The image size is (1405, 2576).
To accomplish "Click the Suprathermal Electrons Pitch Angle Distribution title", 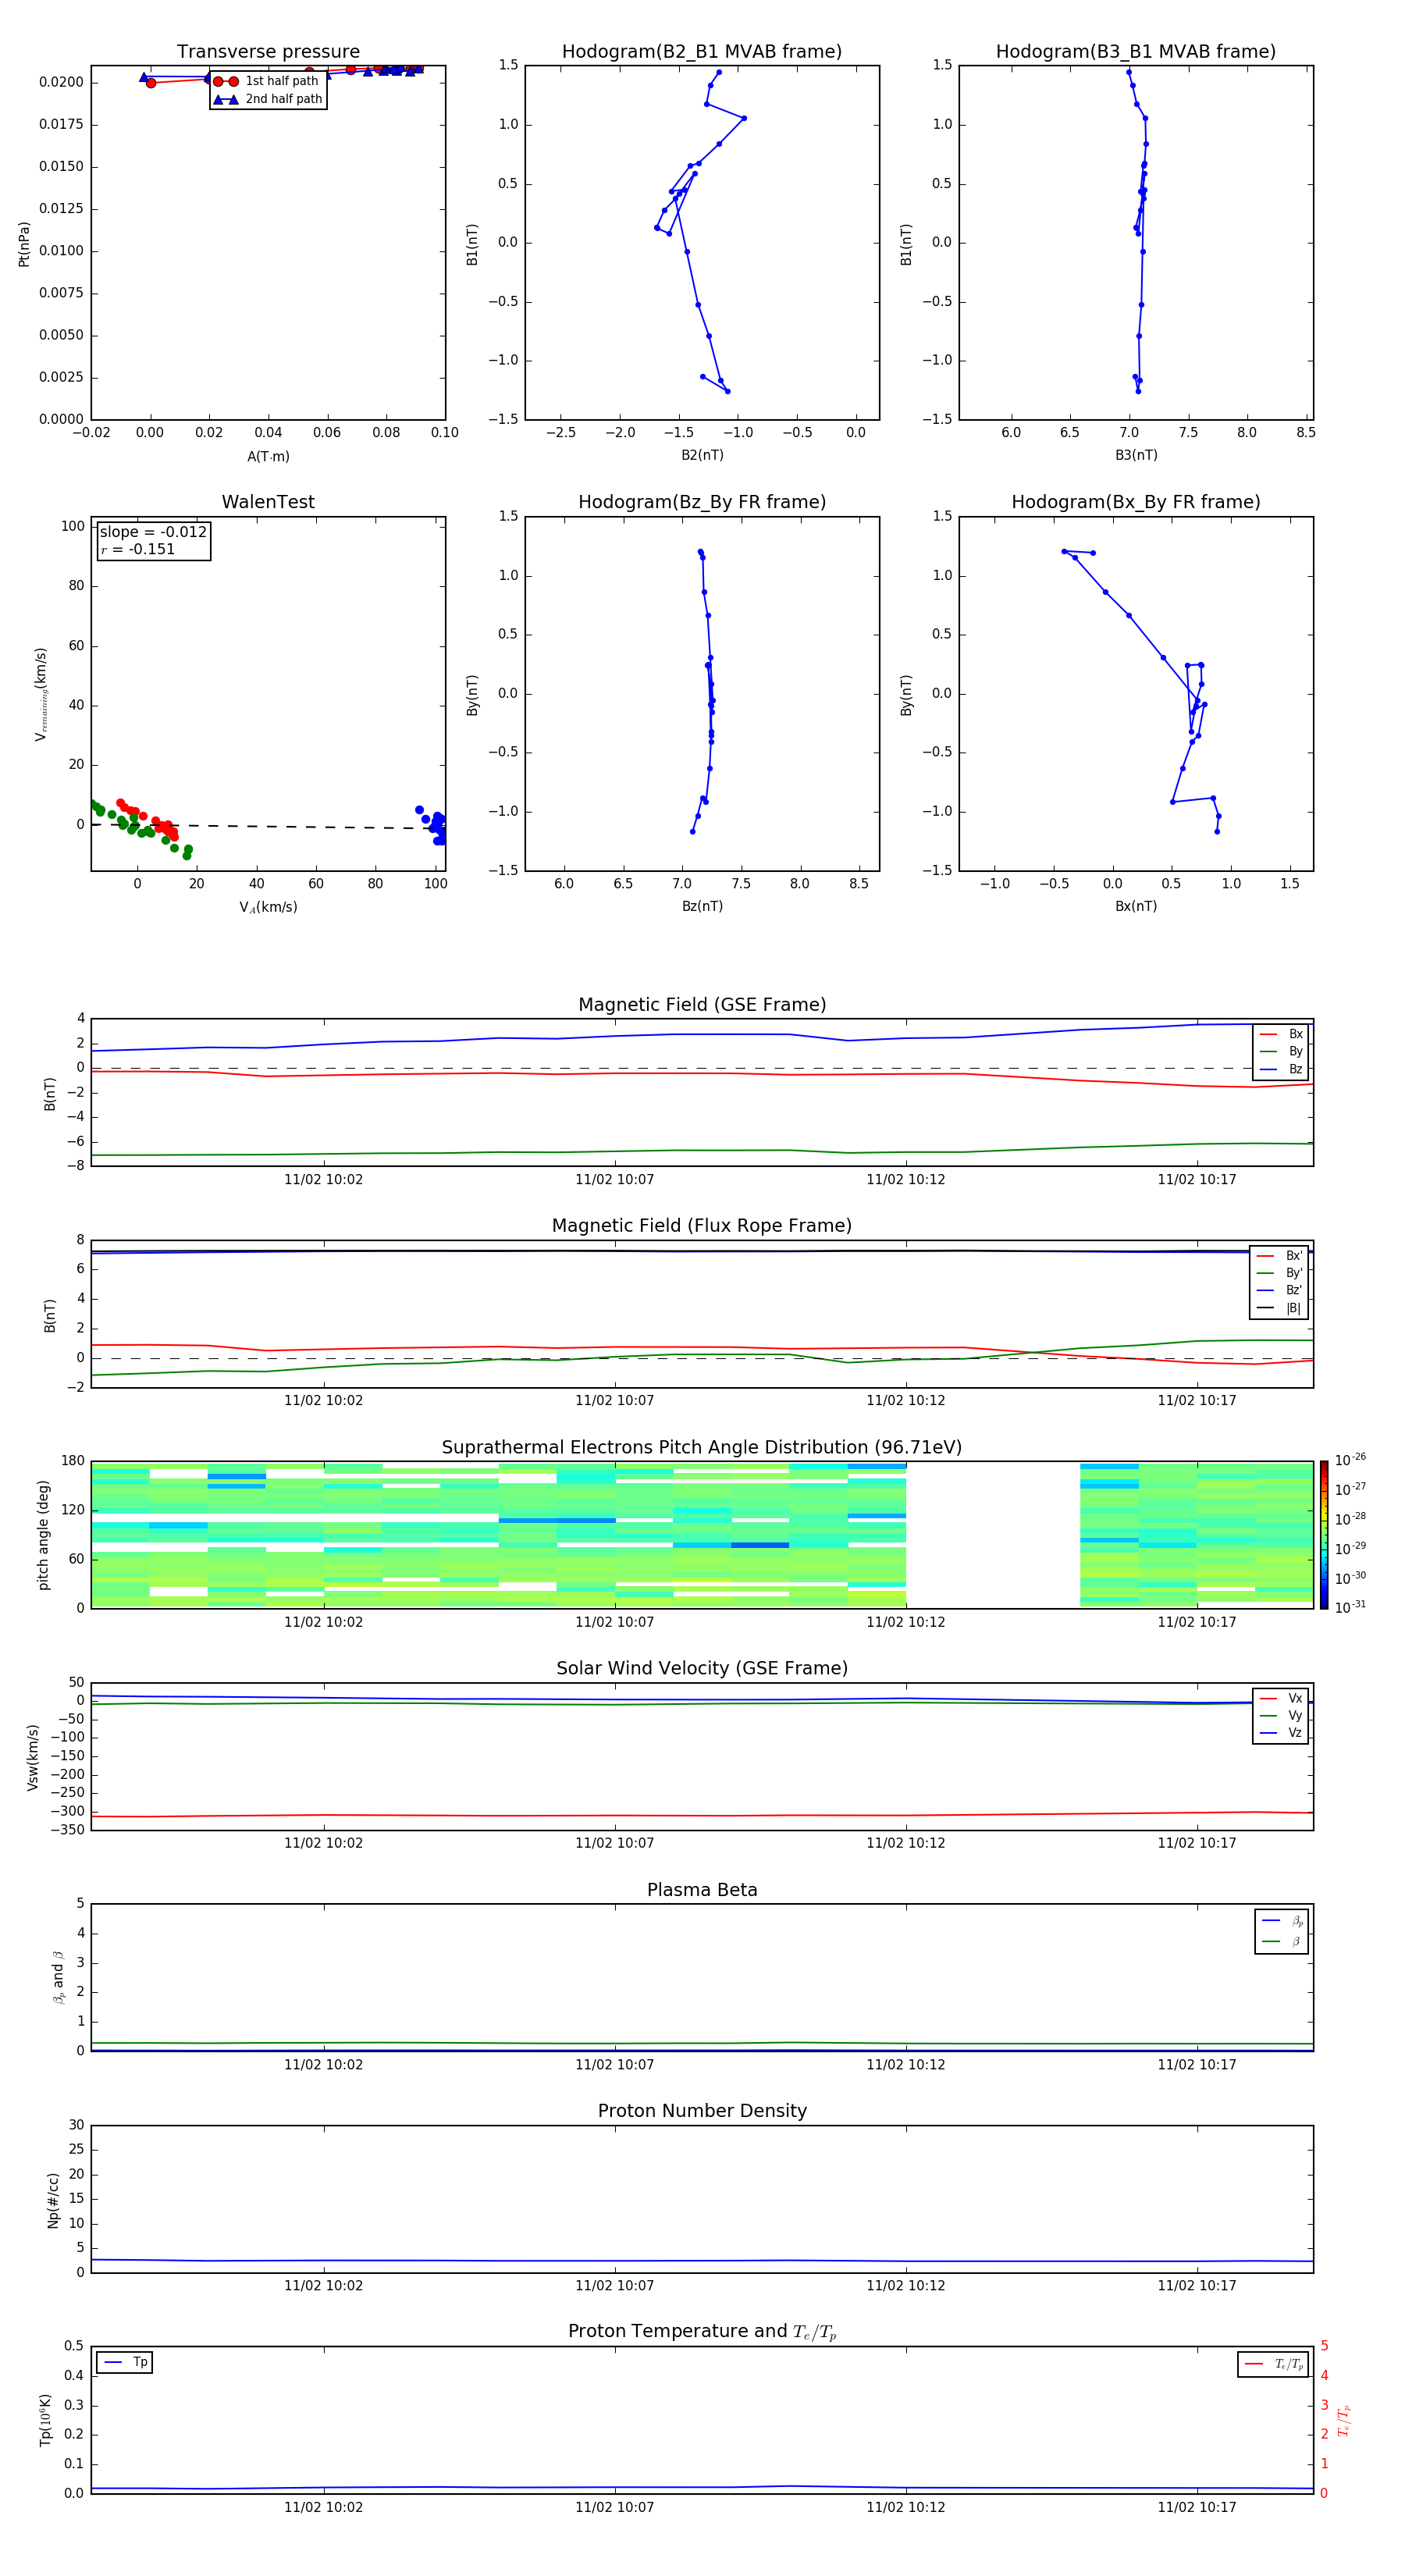I will [702, 1448].
